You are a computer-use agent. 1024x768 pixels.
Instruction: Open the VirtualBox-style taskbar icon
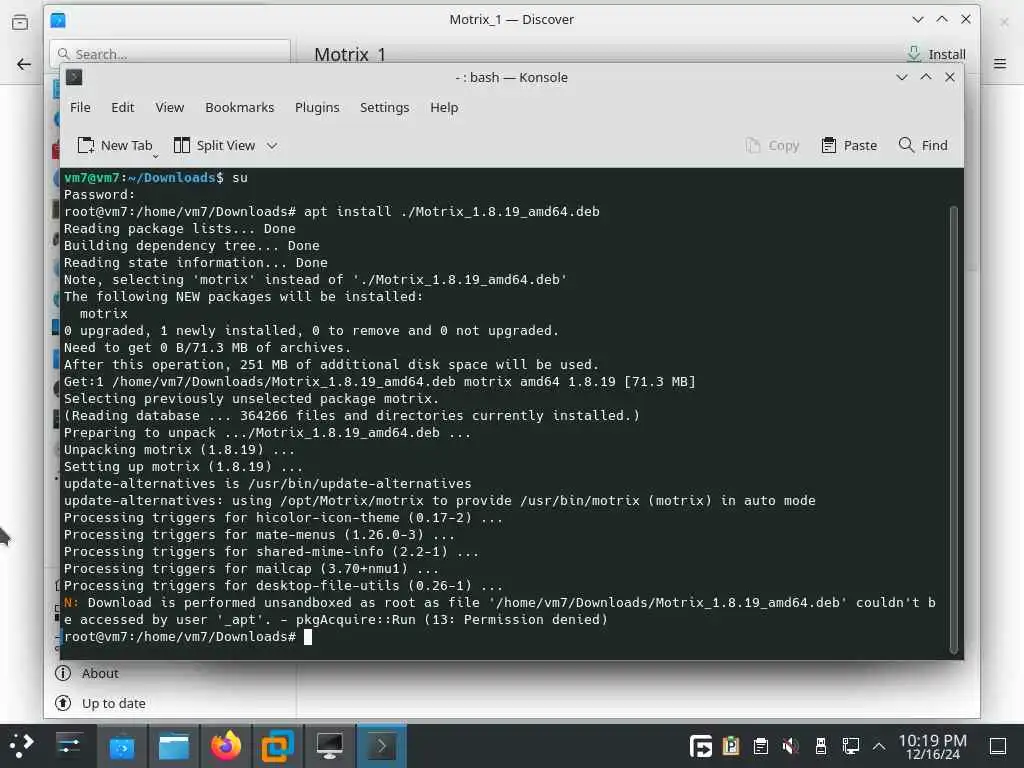tap(277, 746)
